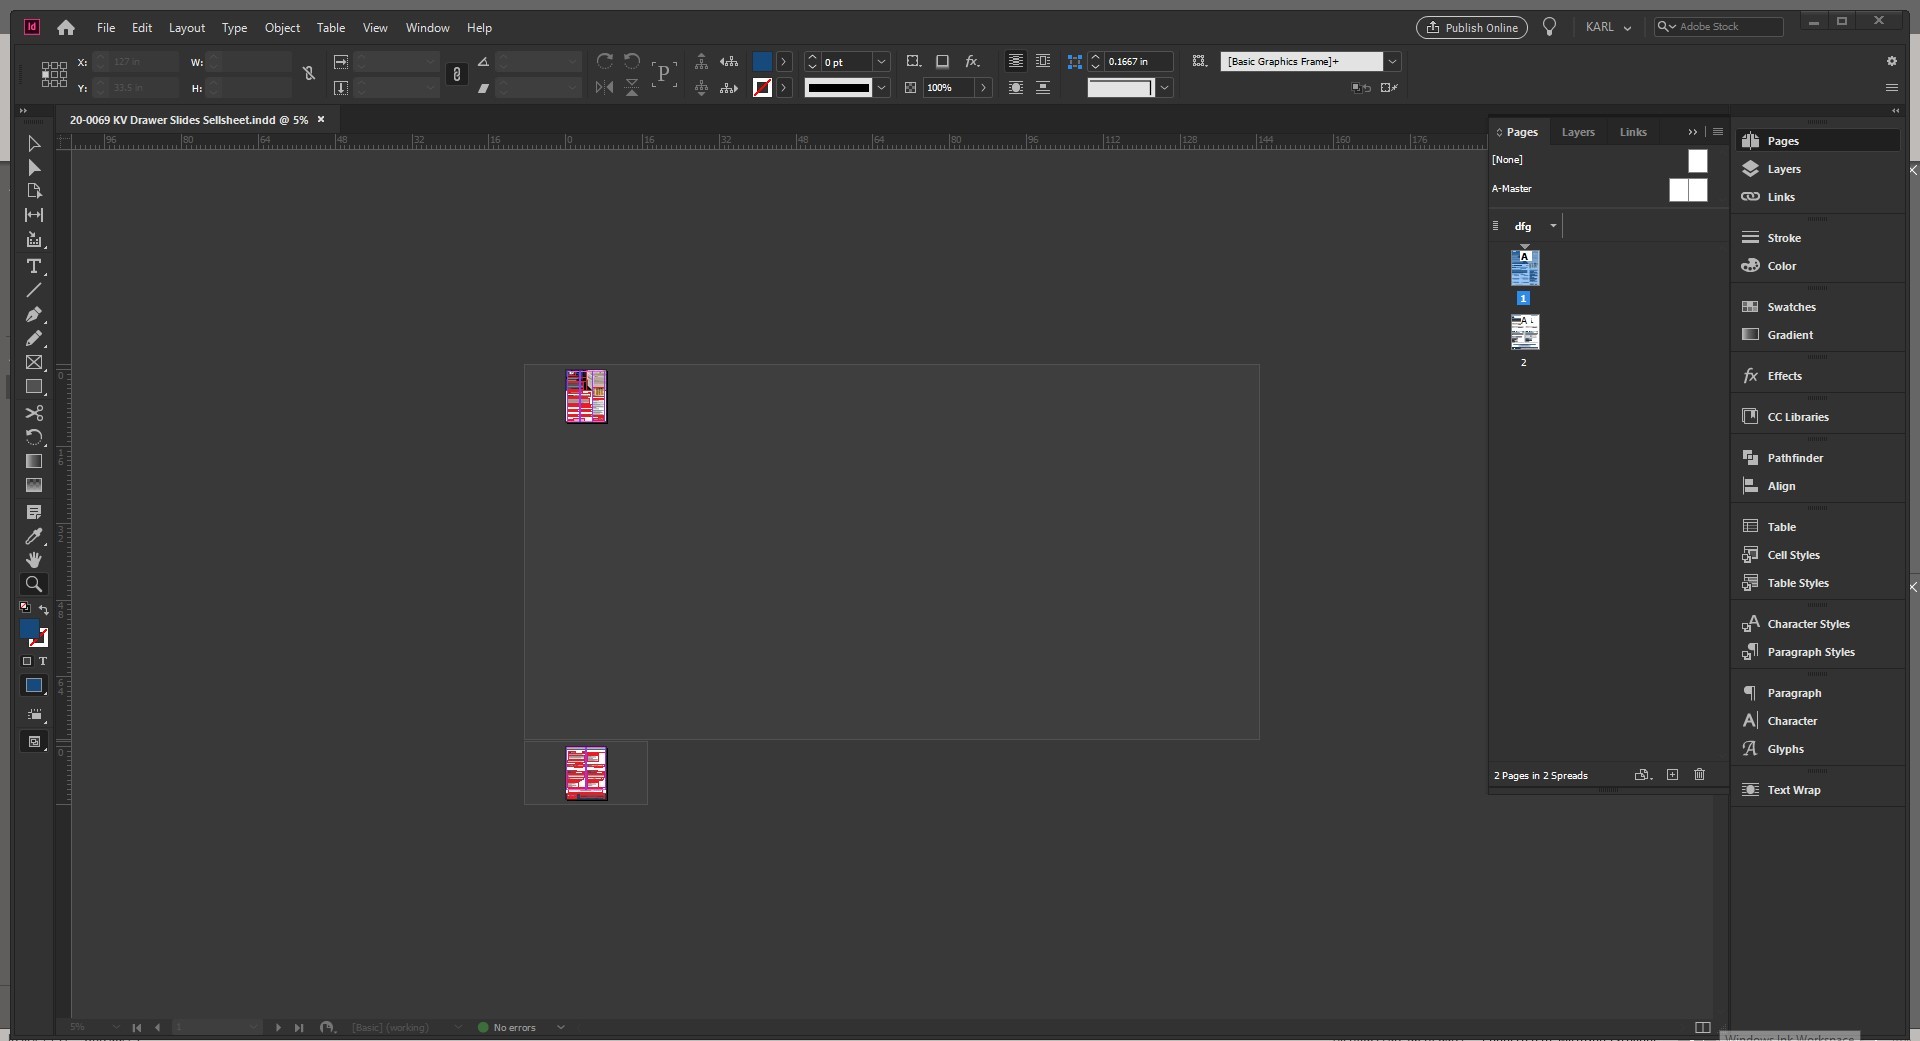Viewport: 1920px width, 1041px height.
Task: Open the Basic Graphics Frame style dropdown
Action: click(x=1393, y=61)
